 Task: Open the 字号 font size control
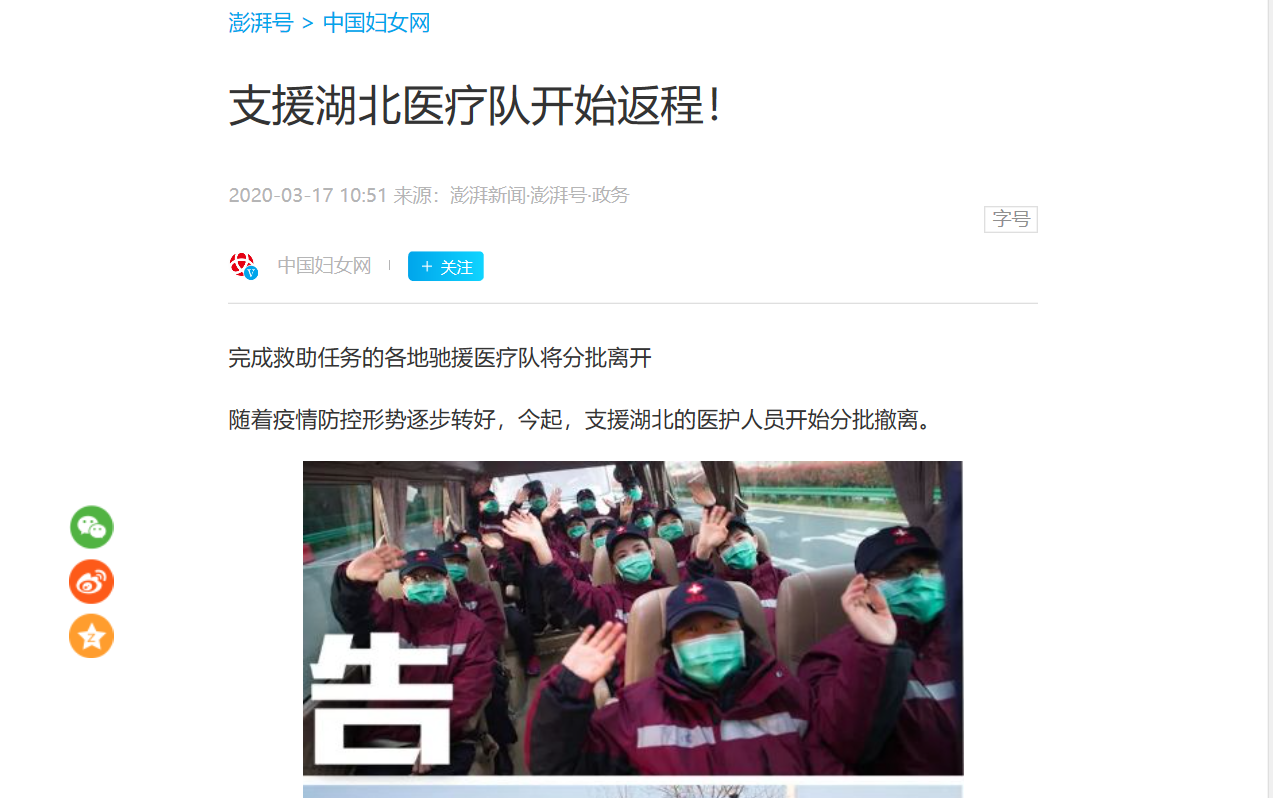tap(1011, 219)
